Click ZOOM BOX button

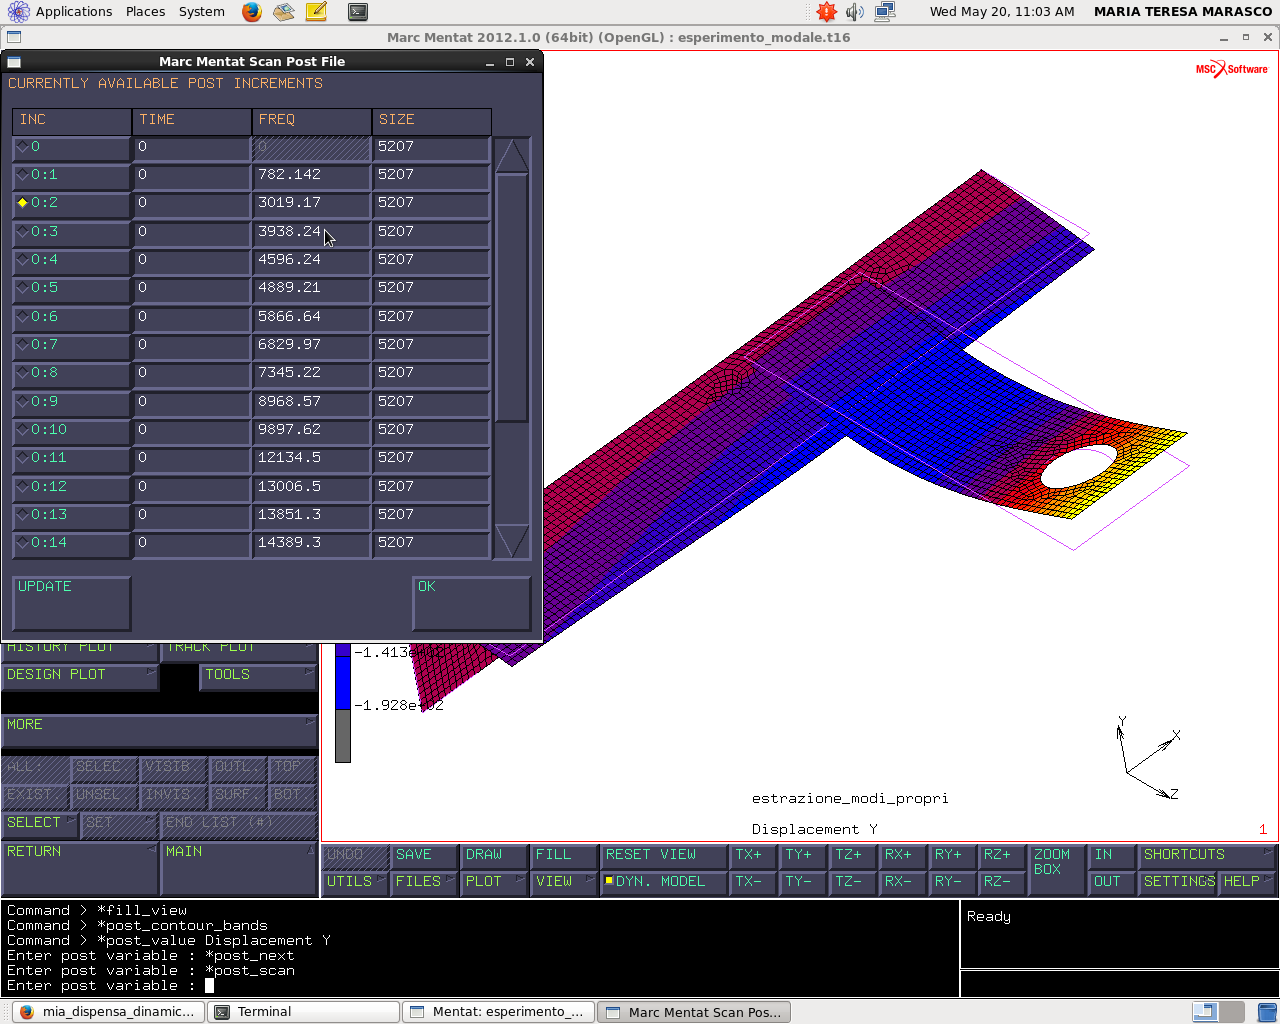1057,869
